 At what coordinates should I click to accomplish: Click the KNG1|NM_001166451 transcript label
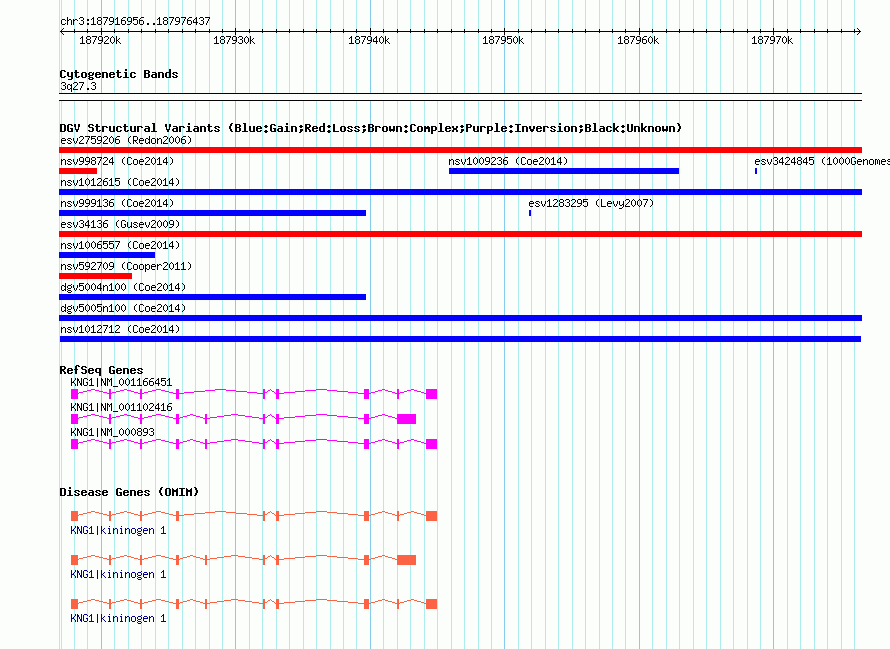click(121, 383)
